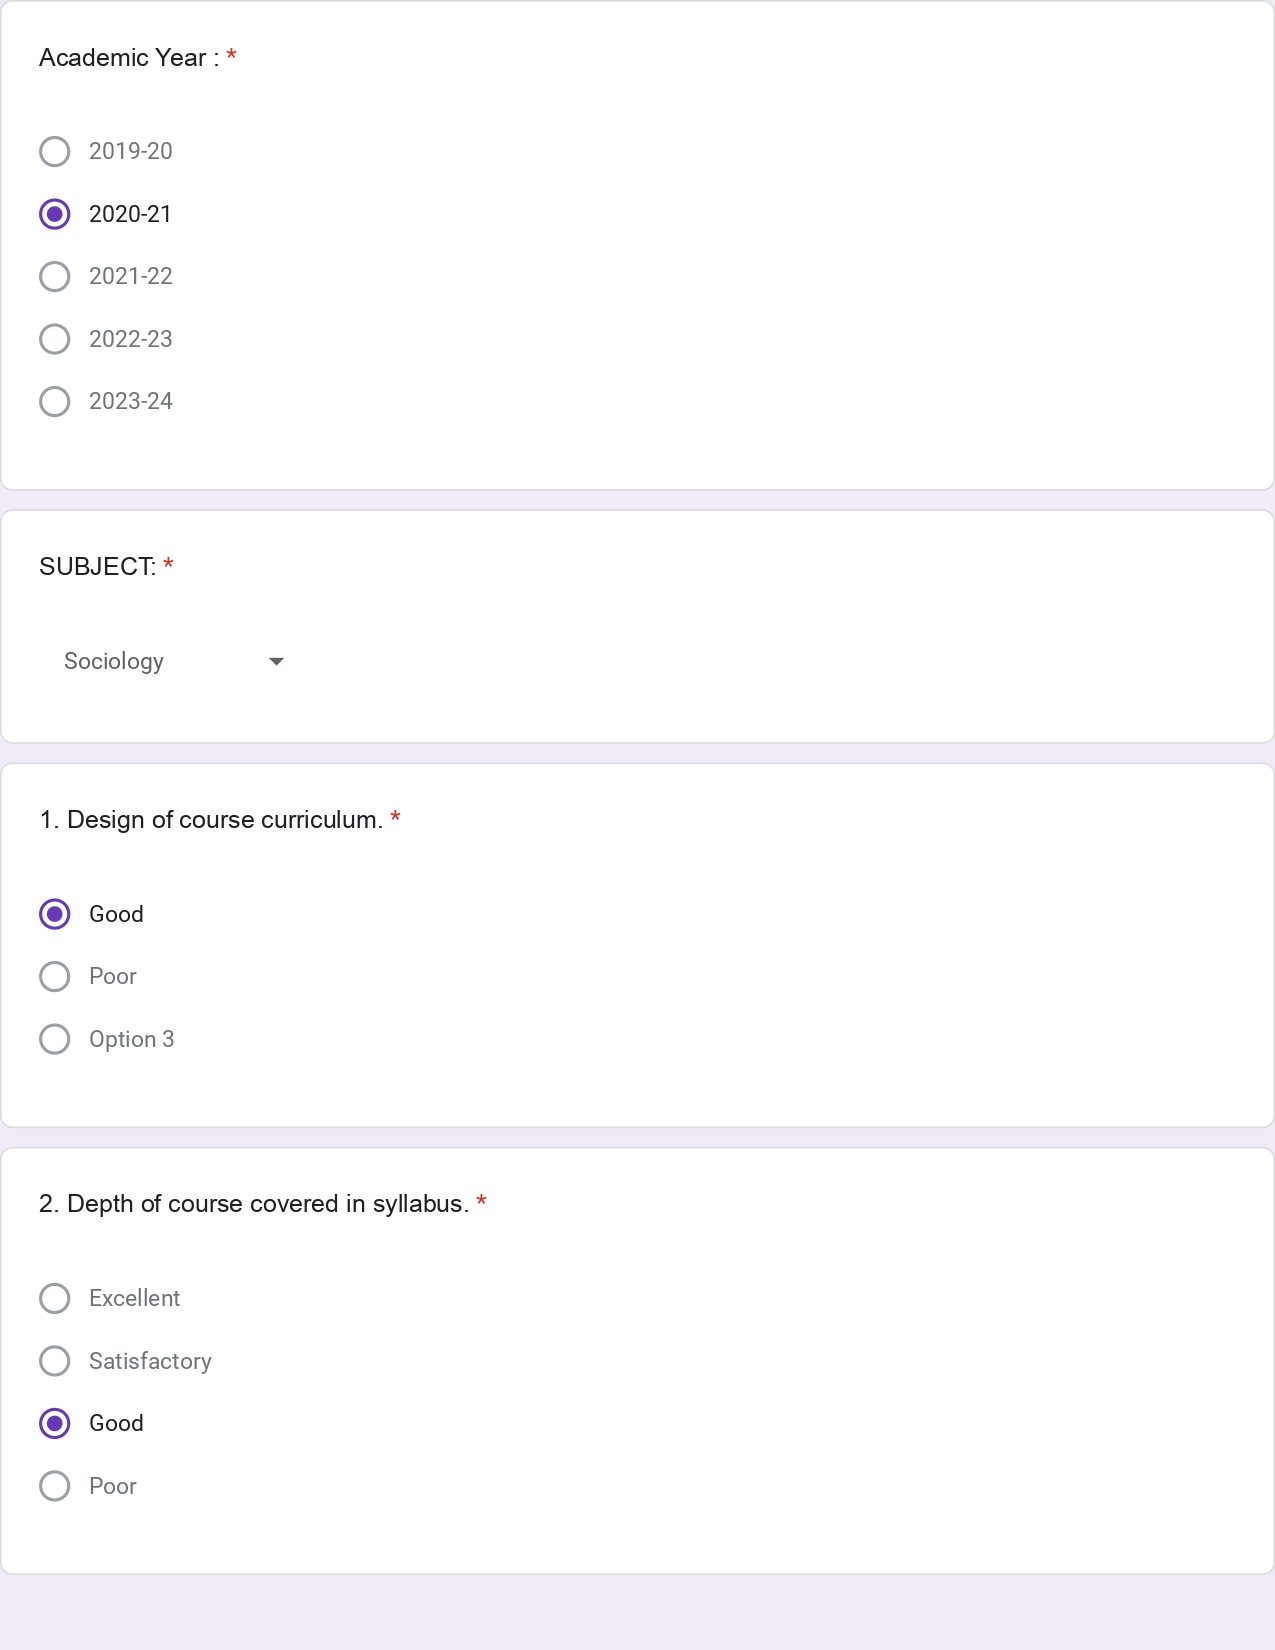
Task: Click the Satisfactory option label
Action: [150, 1361]
